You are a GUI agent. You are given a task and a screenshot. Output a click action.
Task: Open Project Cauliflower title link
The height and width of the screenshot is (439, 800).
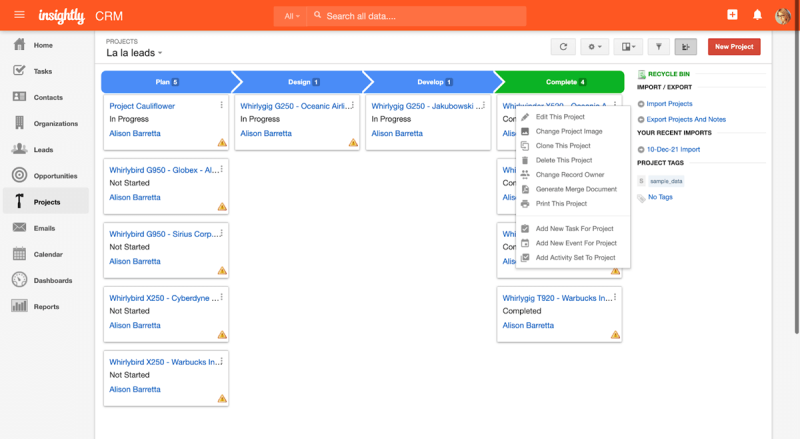tap(142, 106)
